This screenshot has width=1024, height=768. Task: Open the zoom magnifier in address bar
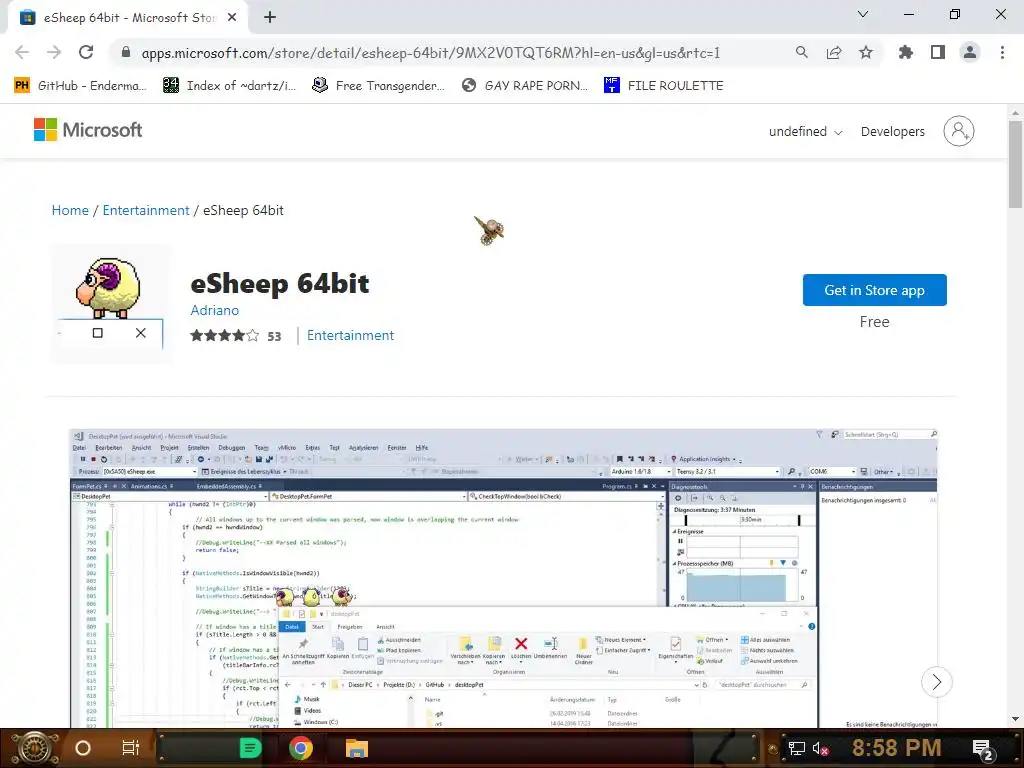801,52
